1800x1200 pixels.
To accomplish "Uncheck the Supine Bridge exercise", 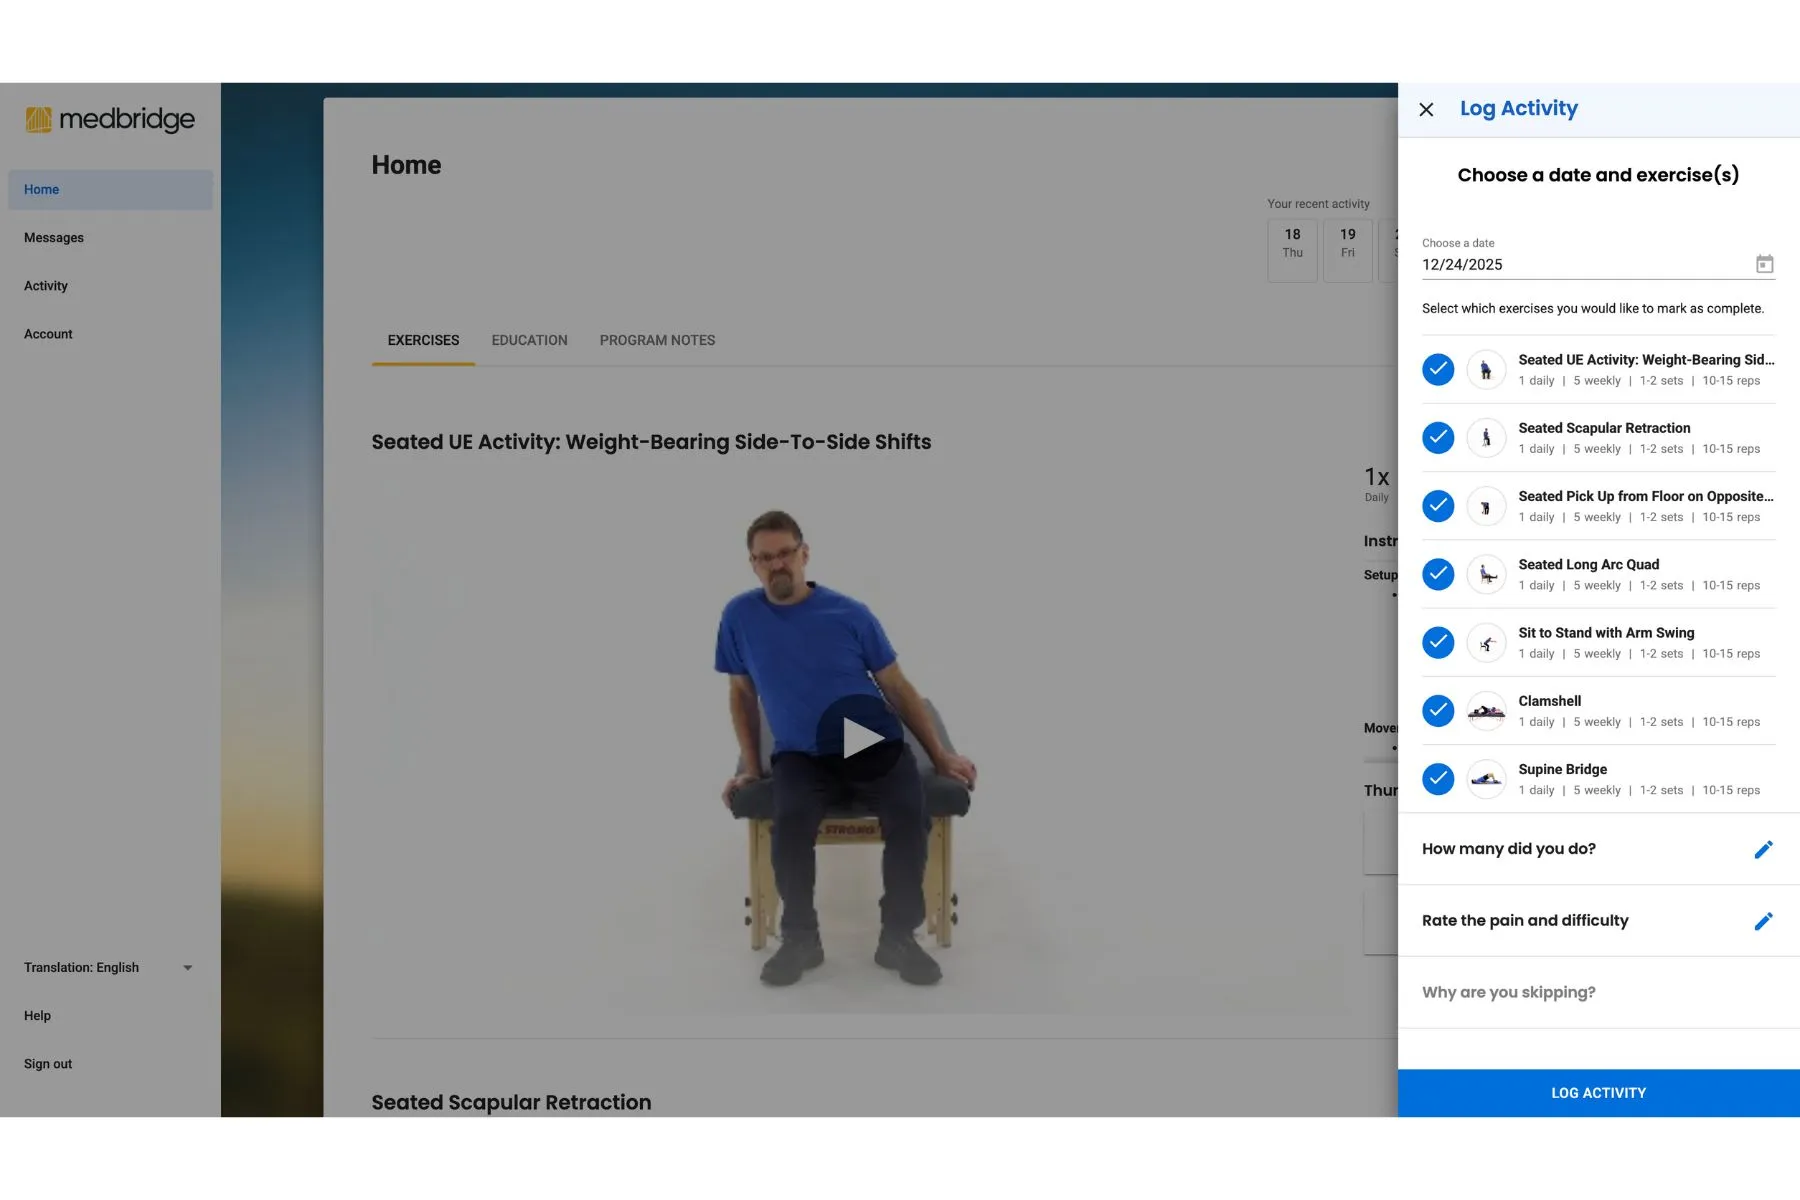I will point(1437,779).
